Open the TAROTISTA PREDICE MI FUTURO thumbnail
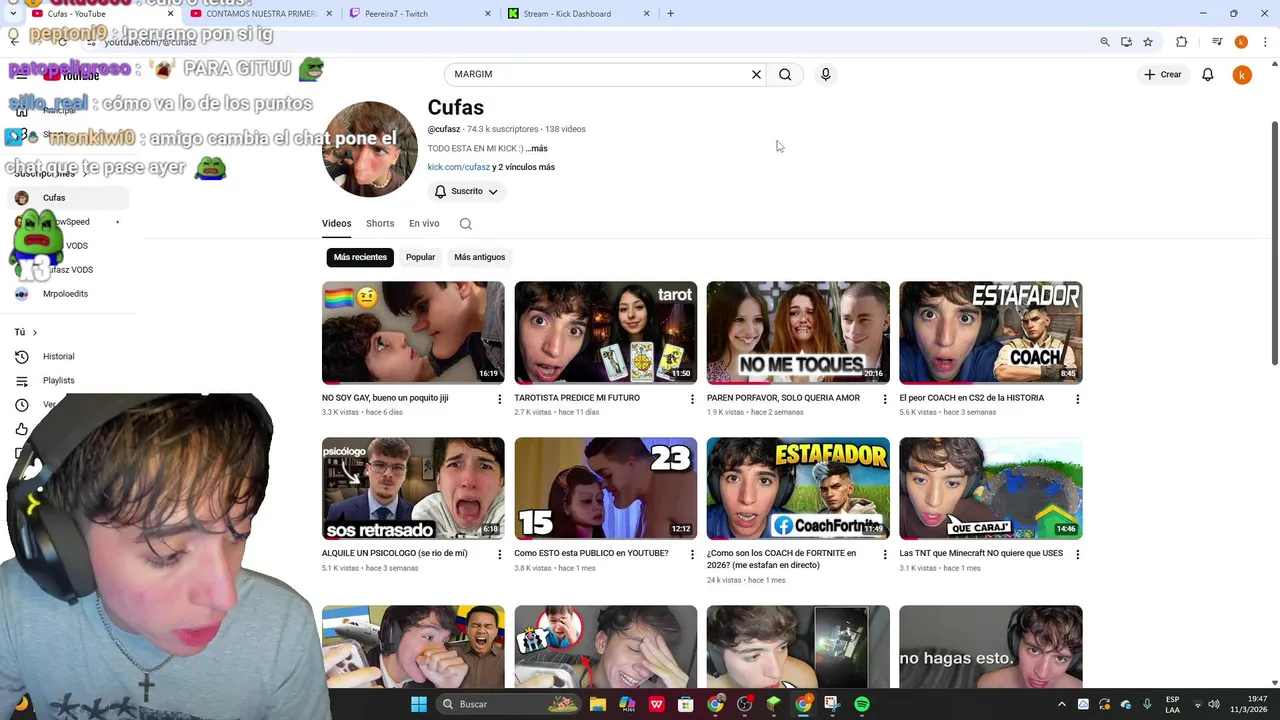This screenshot has height=720, width=1280. (x=606, y=333)
